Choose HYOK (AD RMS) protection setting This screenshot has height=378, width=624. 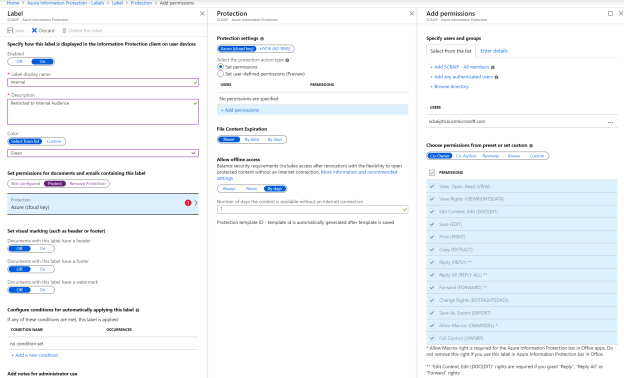coord(275,49)
